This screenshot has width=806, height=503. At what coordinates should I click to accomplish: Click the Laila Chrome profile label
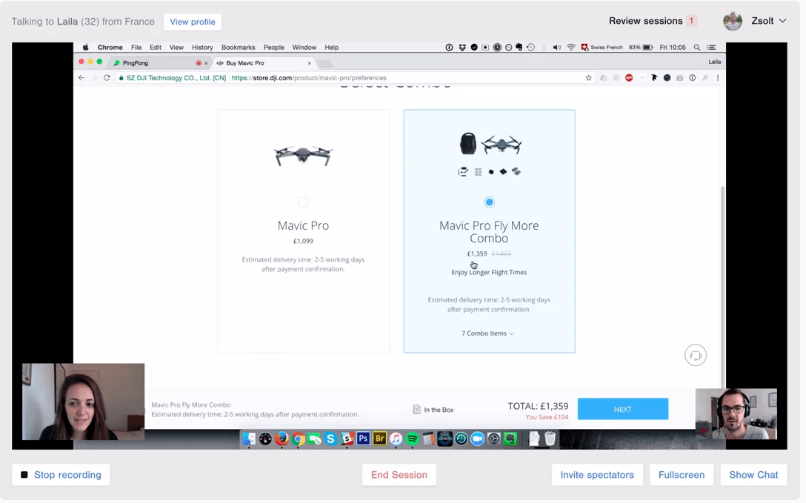[715, 62]
